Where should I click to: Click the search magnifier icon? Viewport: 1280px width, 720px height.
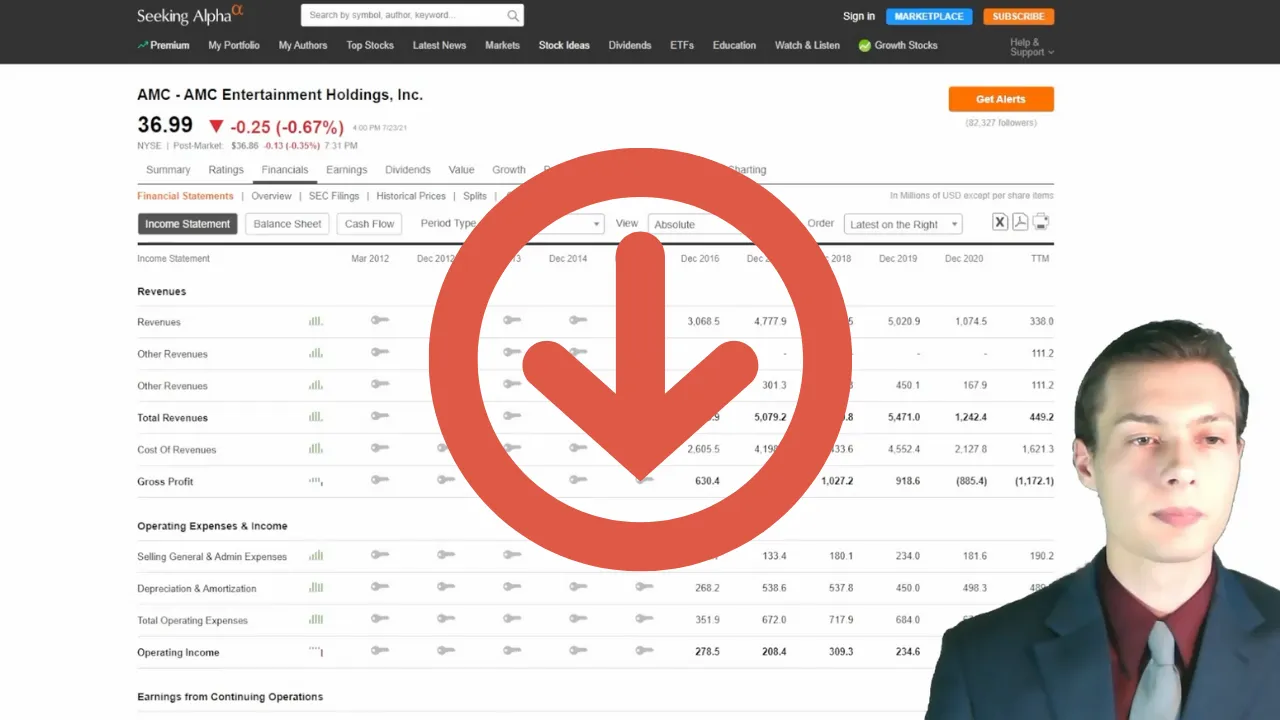tap(512, 15)
